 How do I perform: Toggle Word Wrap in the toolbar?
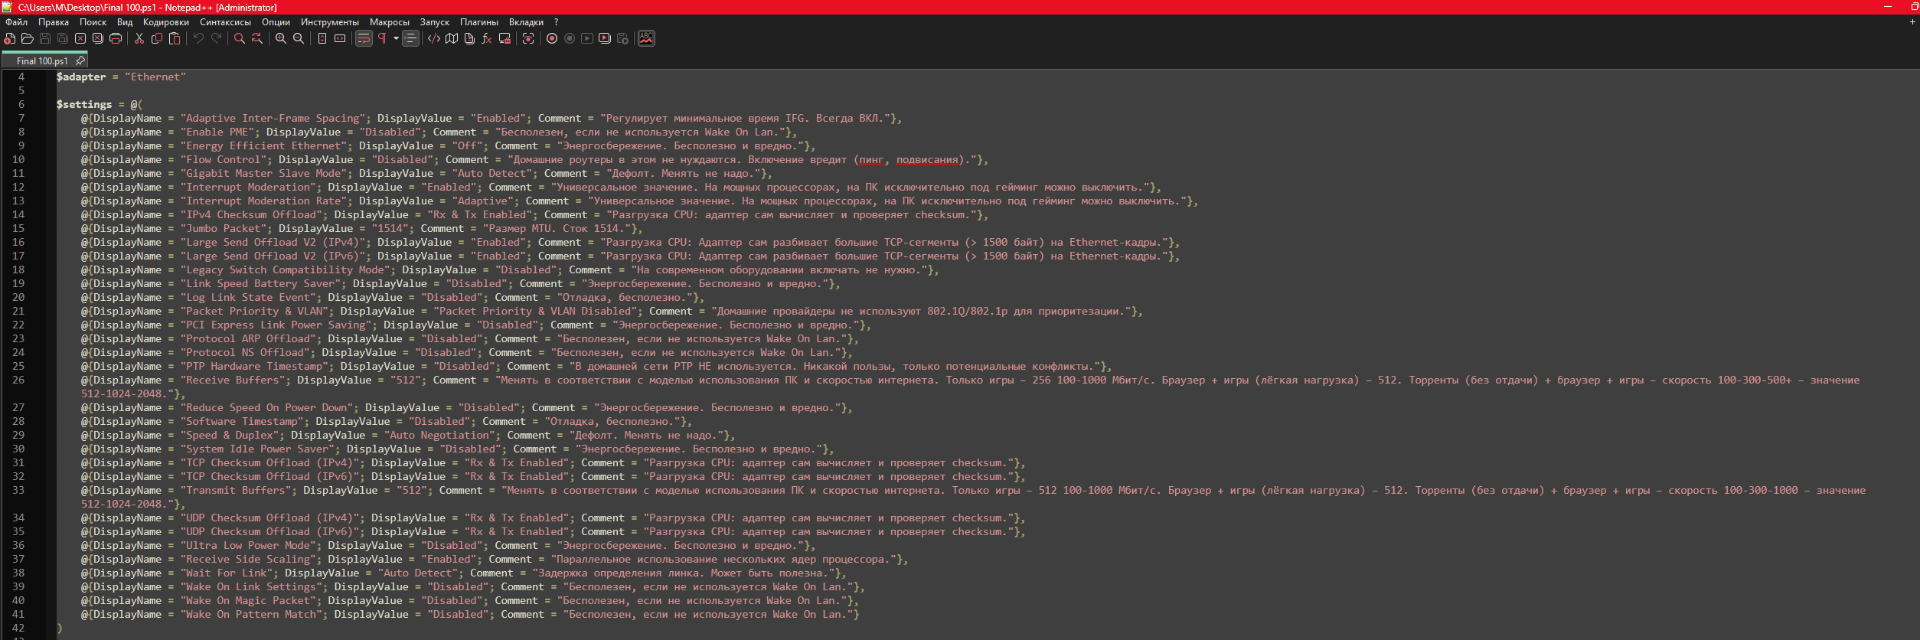pyautogui.click(x=364, y=39)
